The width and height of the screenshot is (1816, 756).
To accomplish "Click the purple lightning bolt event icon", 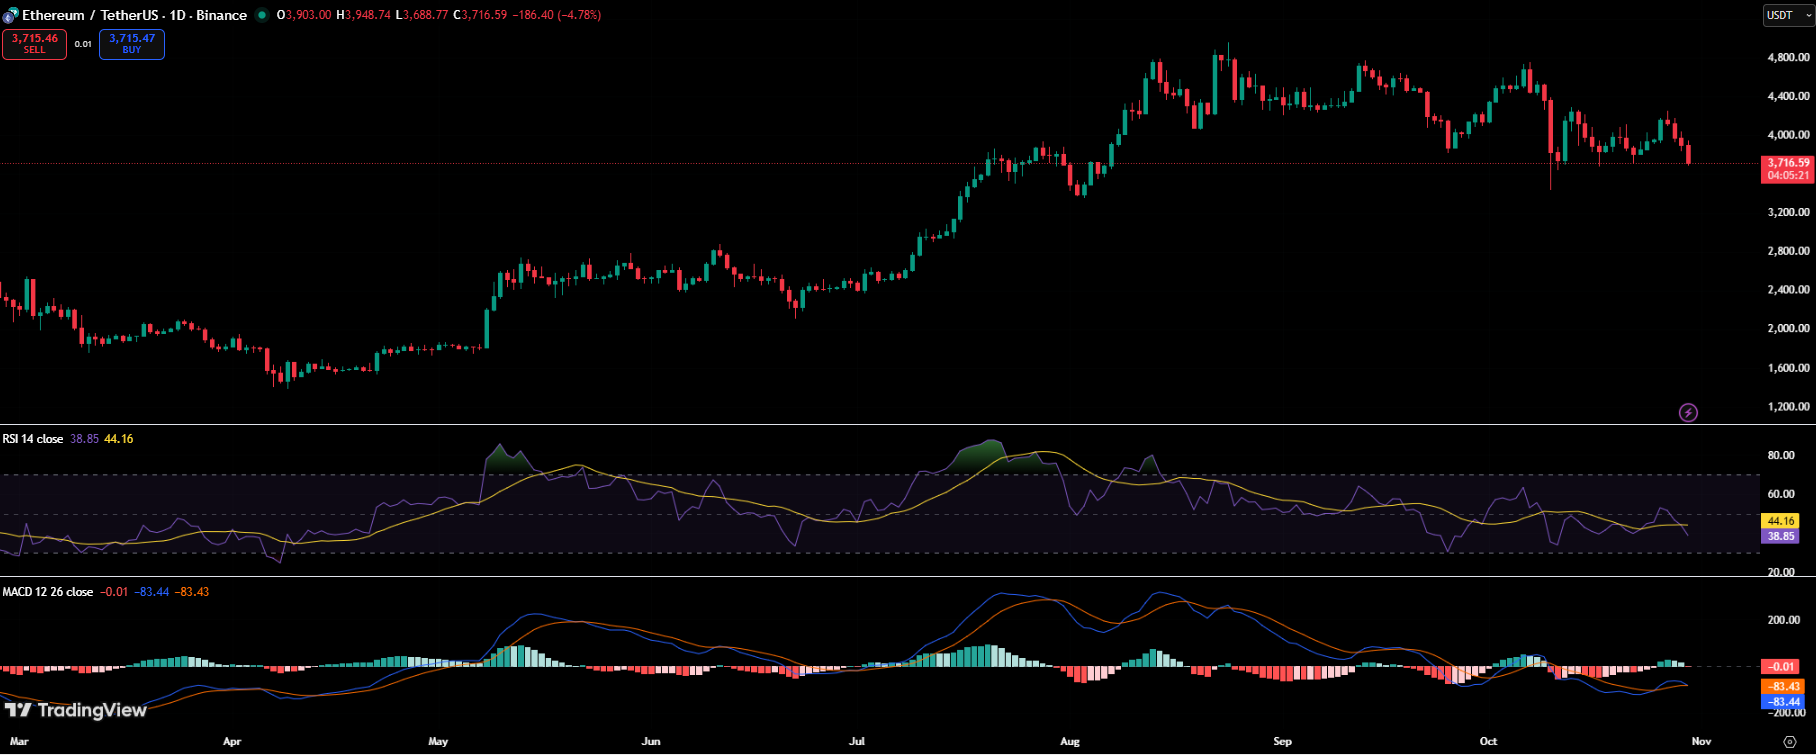I will click(1688, 412).
